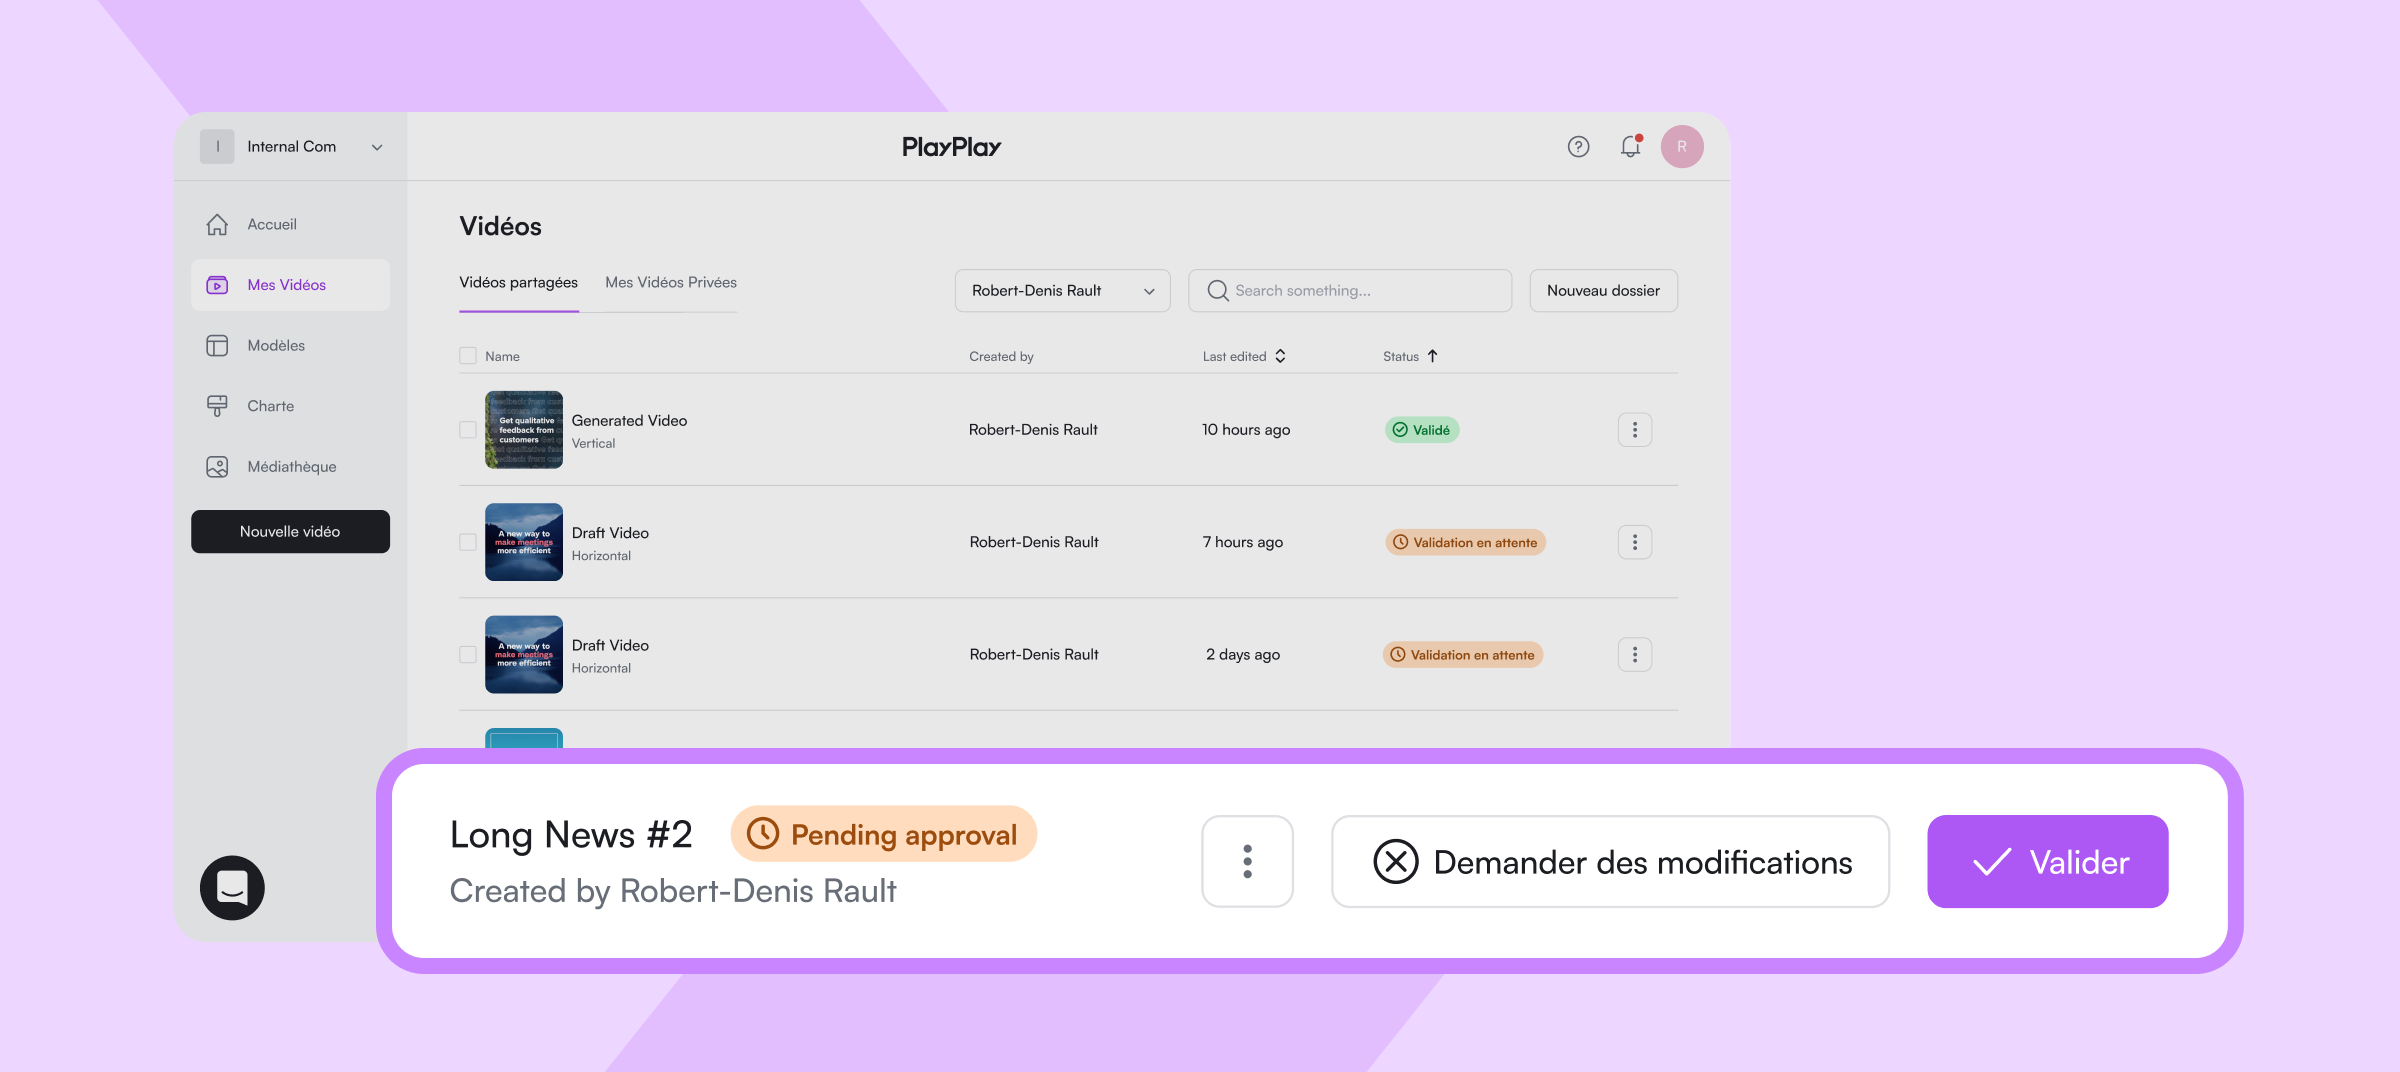
Task: Open the help question mark icon
Action: coord(1578,147)
